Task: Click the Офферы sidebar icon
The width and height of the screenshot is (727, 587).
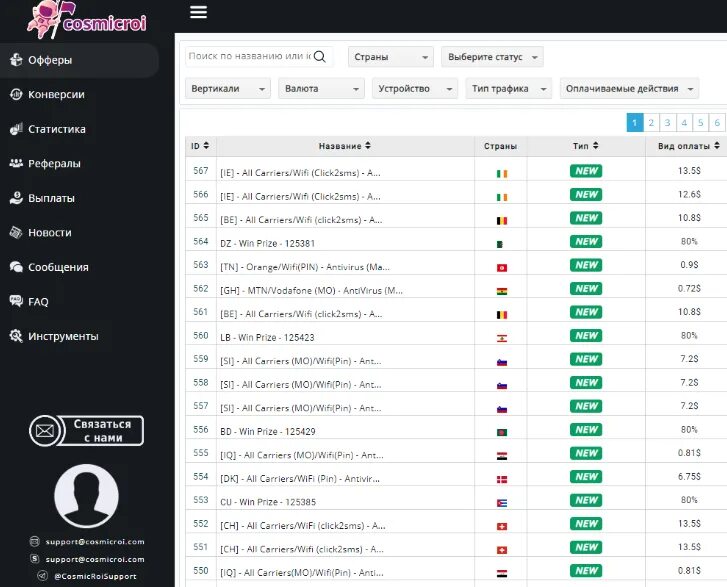Action: 16,60
